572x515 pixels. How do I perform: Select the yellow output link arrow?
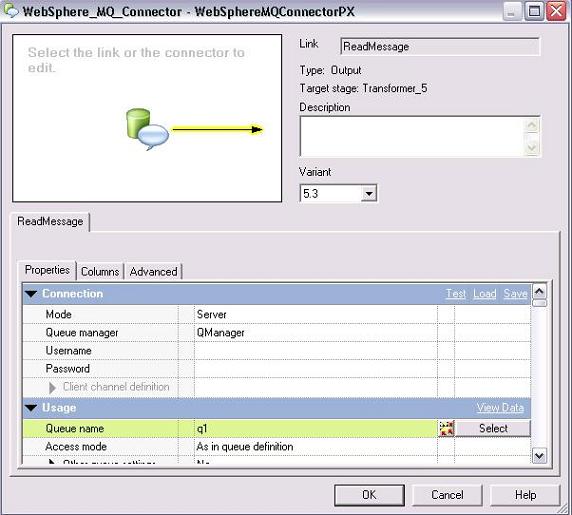(217, 129)
